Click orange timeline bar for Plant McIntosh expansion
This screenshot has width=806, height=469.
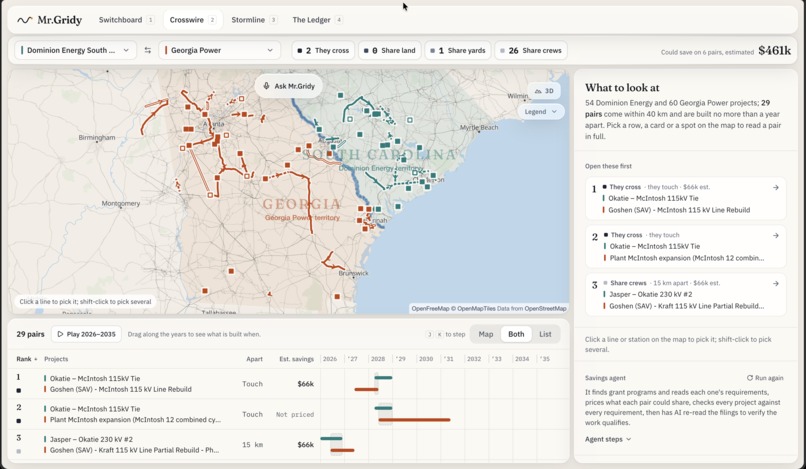coord(414,420)
